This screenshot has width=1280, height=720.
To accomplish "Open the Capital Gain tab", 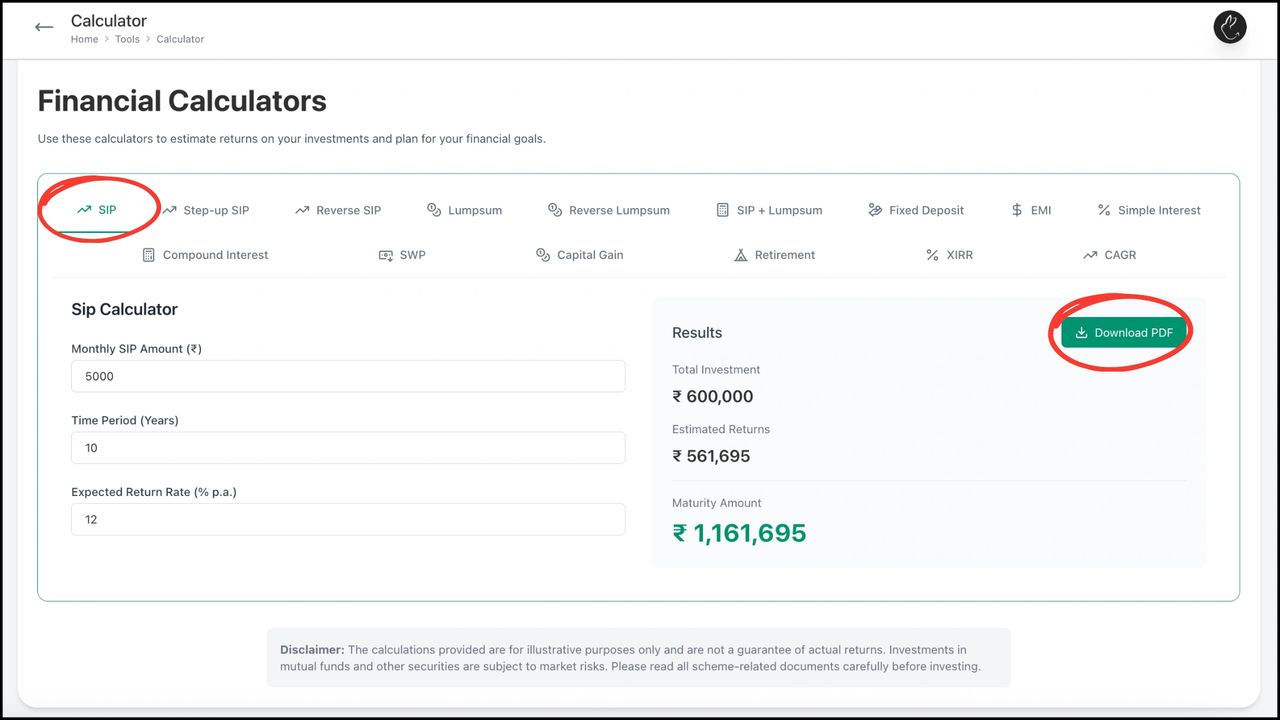I will tap(580, 255).
